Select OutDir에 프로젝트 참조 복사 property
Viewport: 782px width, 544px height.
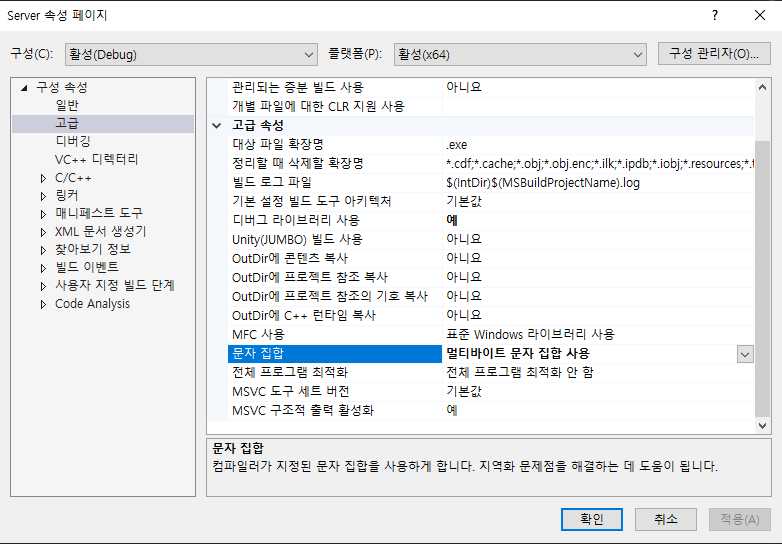point(335,277)
